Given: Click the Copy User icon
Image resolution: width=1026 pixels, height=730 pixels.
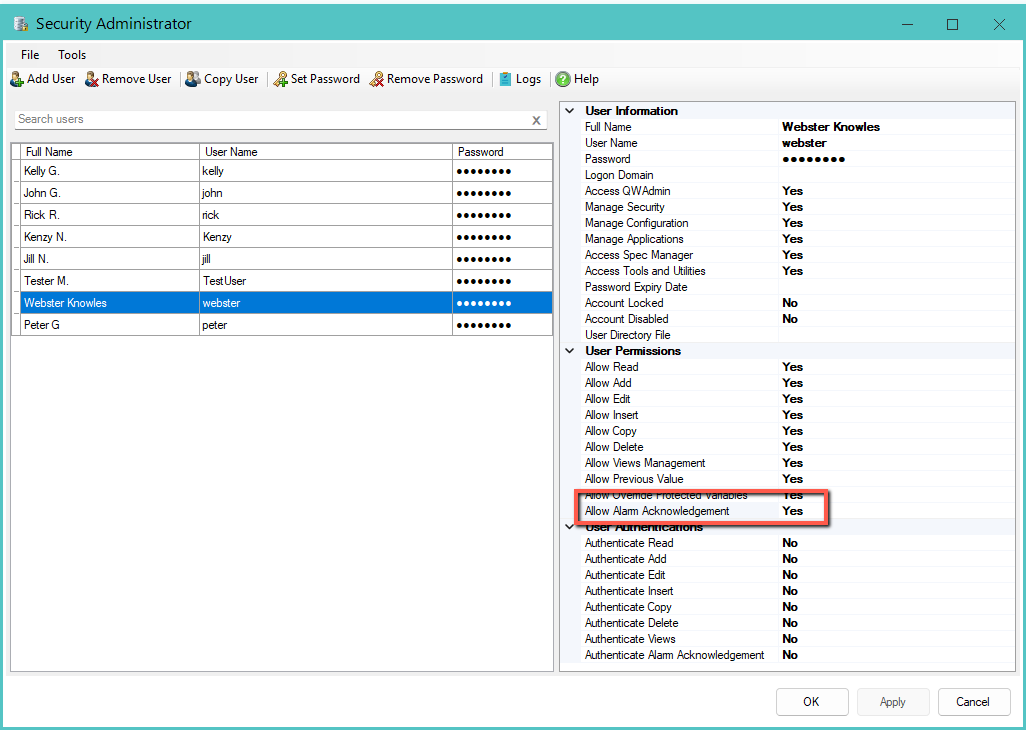Looking at the screenshot, I should [x=192, y=79].
